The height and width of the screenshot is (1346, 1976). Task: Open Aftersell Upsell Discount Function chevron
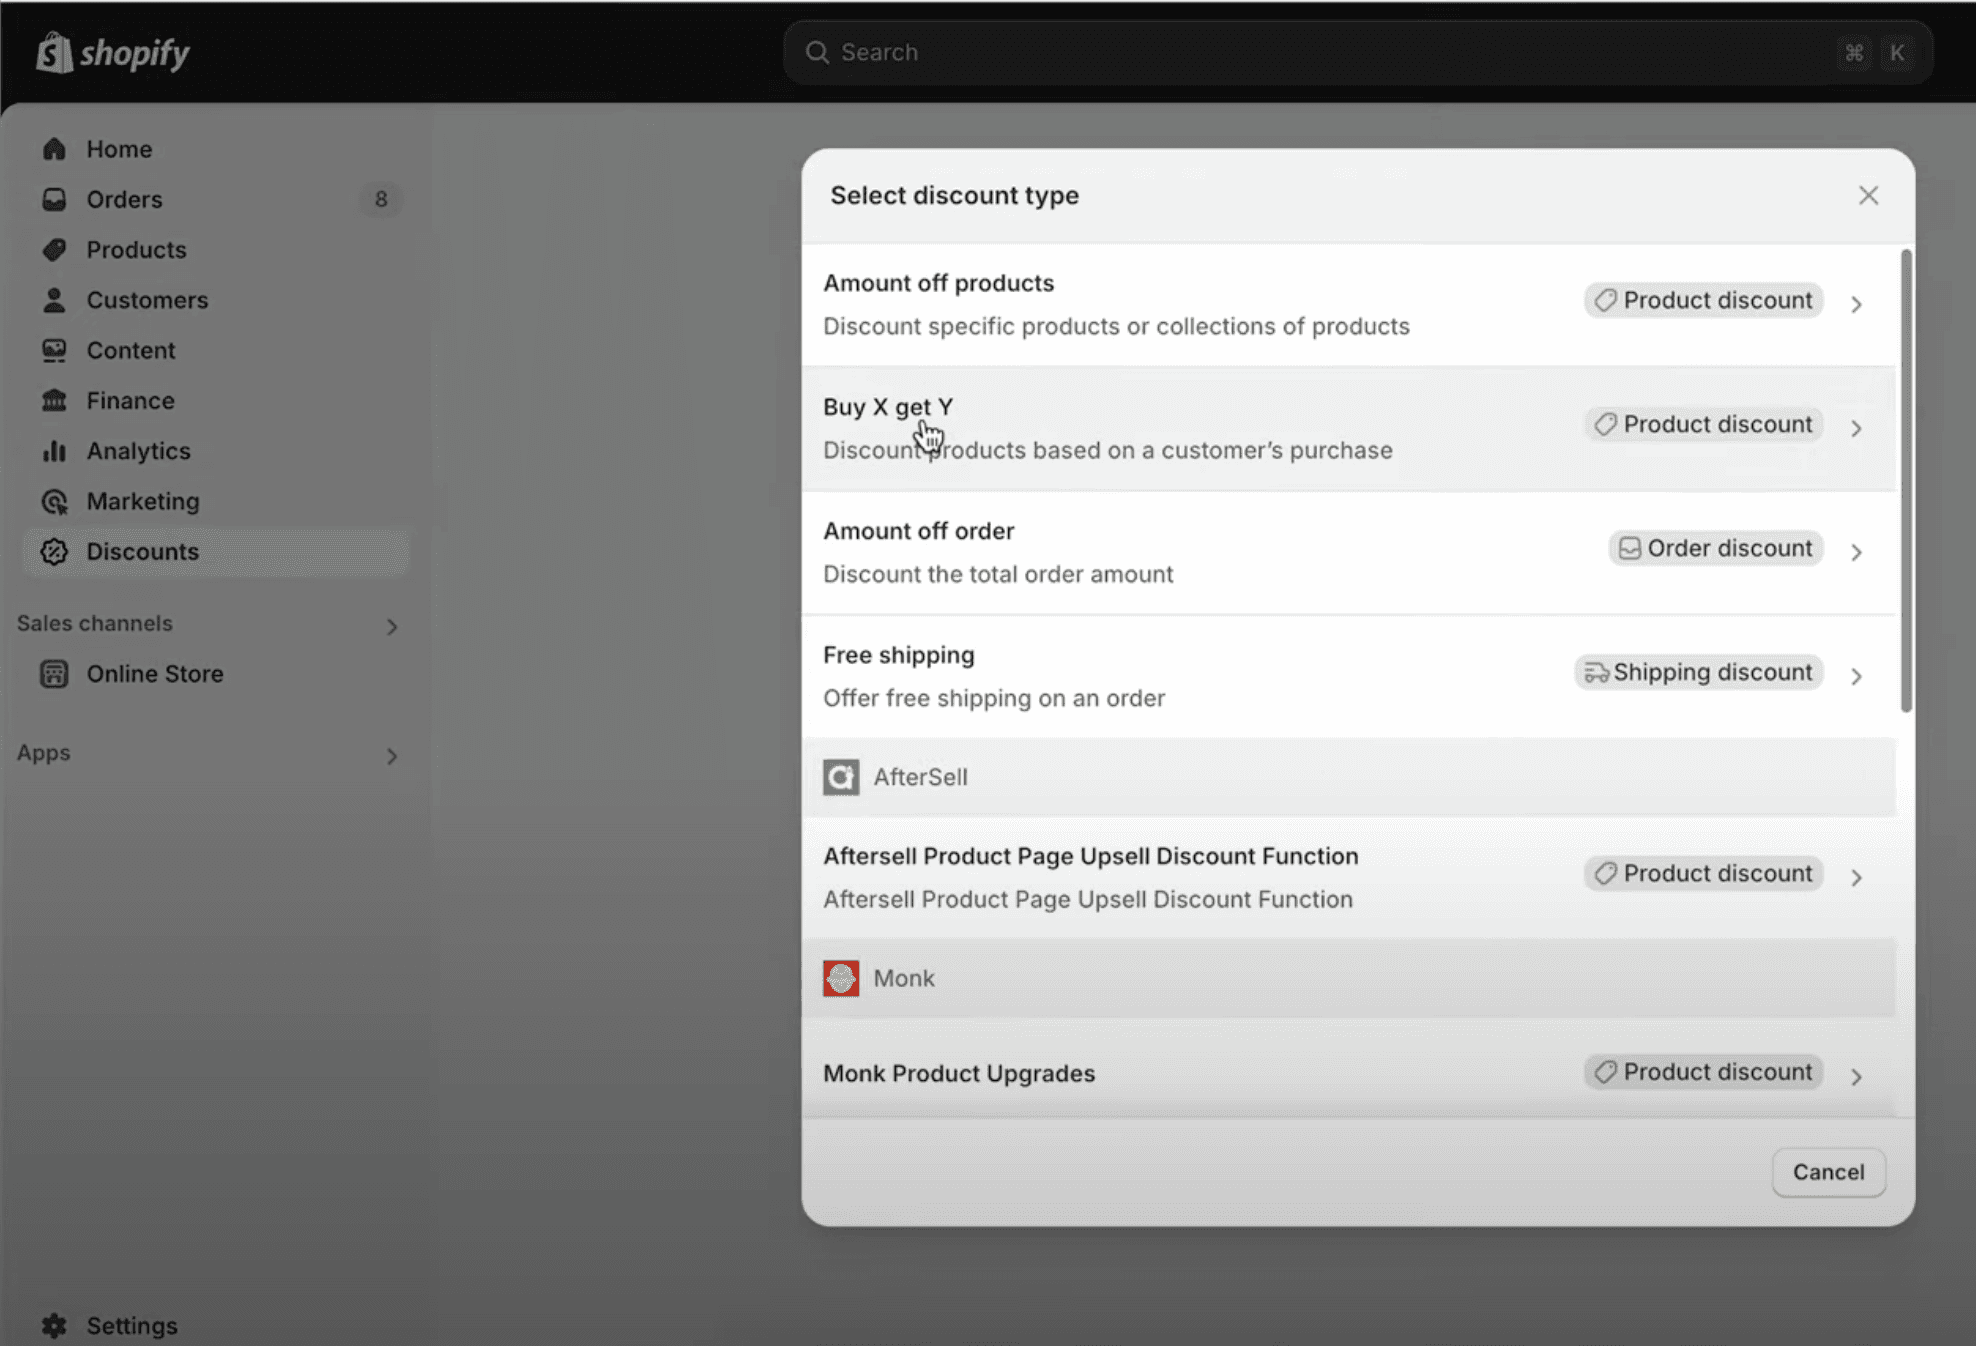pyautogui.click(x=1856, y=877)
